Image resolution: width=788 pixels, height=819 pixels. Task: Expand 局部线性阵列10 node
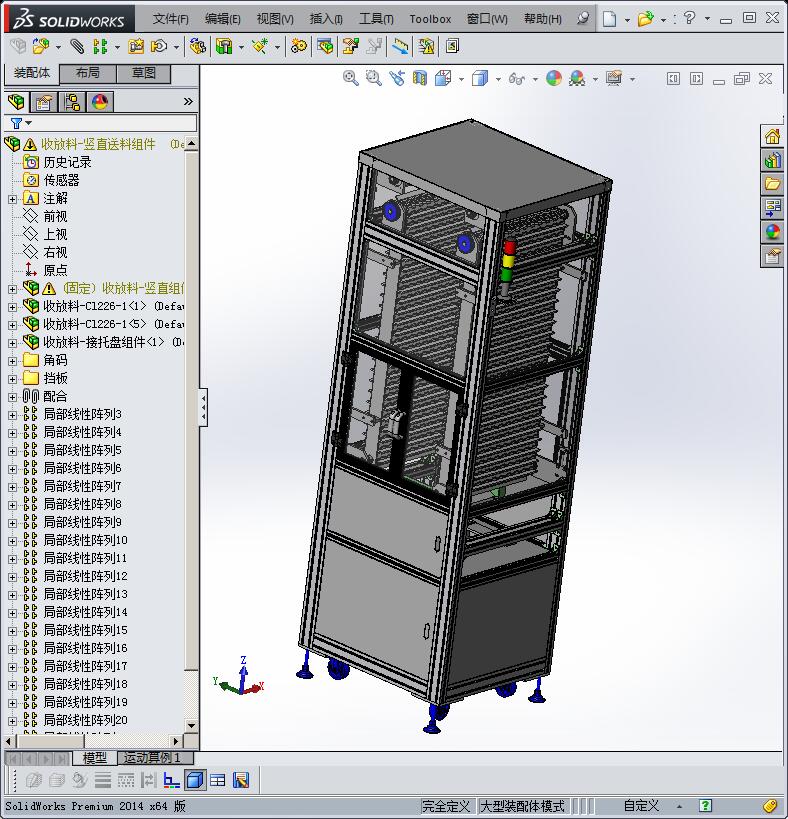(x=13, y=541)
